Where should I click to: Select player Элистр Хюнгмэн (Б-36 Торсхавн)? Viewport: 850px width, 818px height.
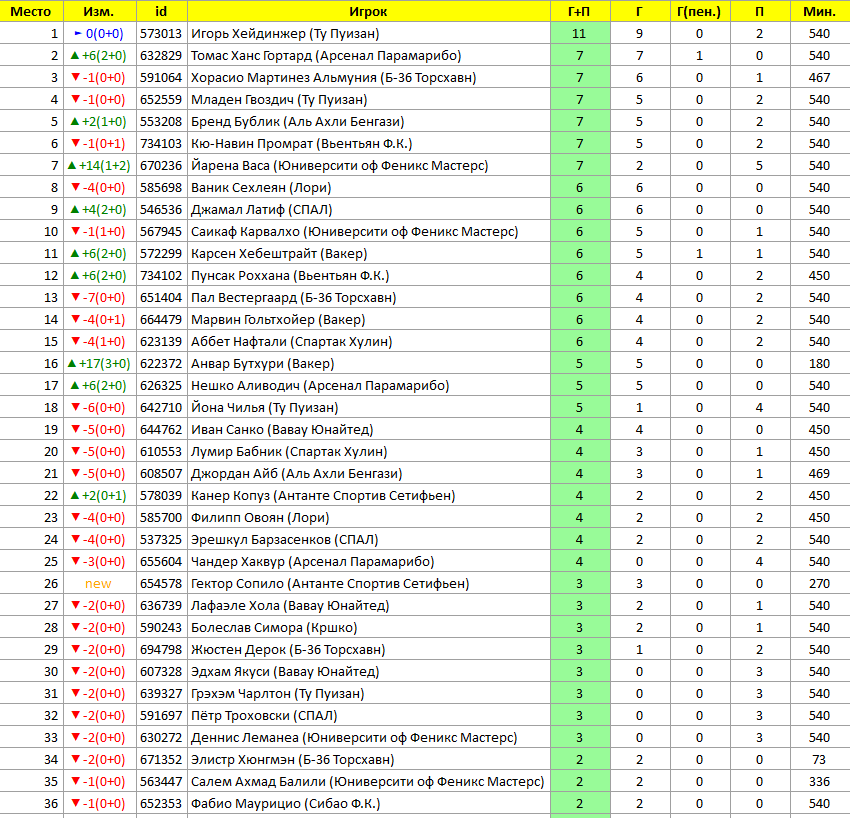293,759
